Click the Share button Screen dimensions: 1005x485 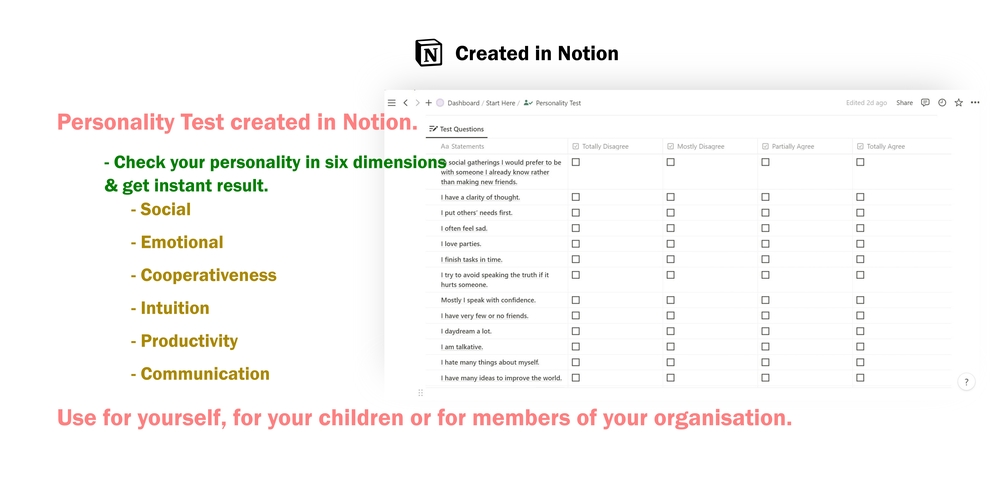click(x=904, y=103)
